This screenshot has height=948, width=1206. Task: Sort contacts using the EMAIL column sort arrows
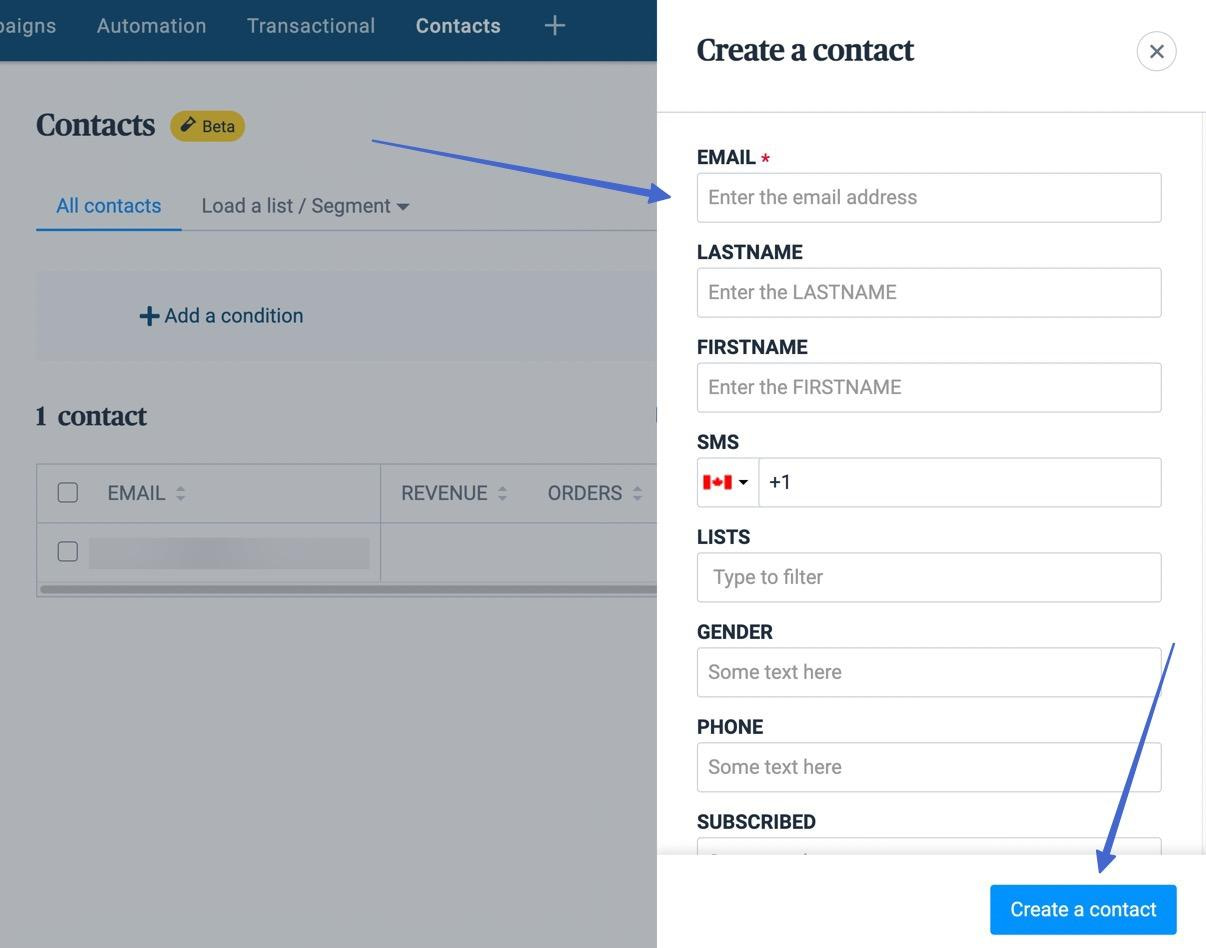pyautogui.click(x=180, y=492)
